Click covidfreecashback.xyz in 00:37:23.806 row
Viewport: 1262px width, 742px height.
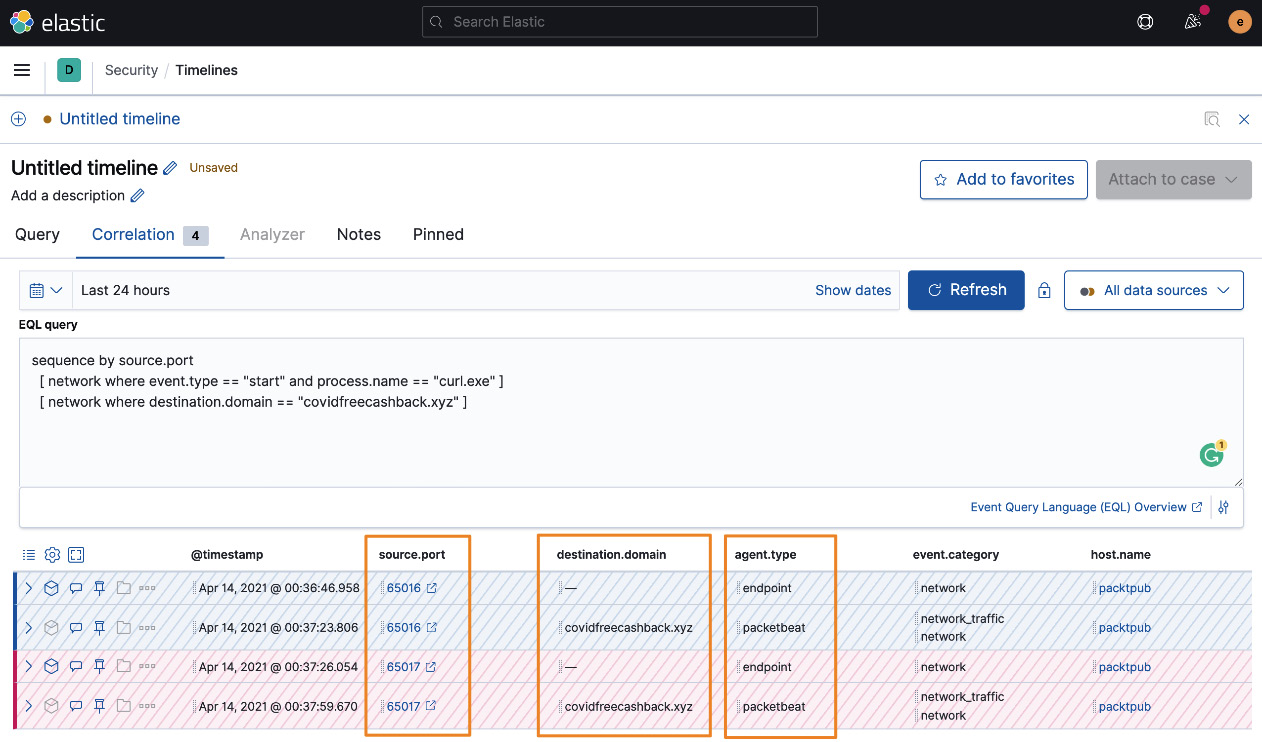pos(629,627)
